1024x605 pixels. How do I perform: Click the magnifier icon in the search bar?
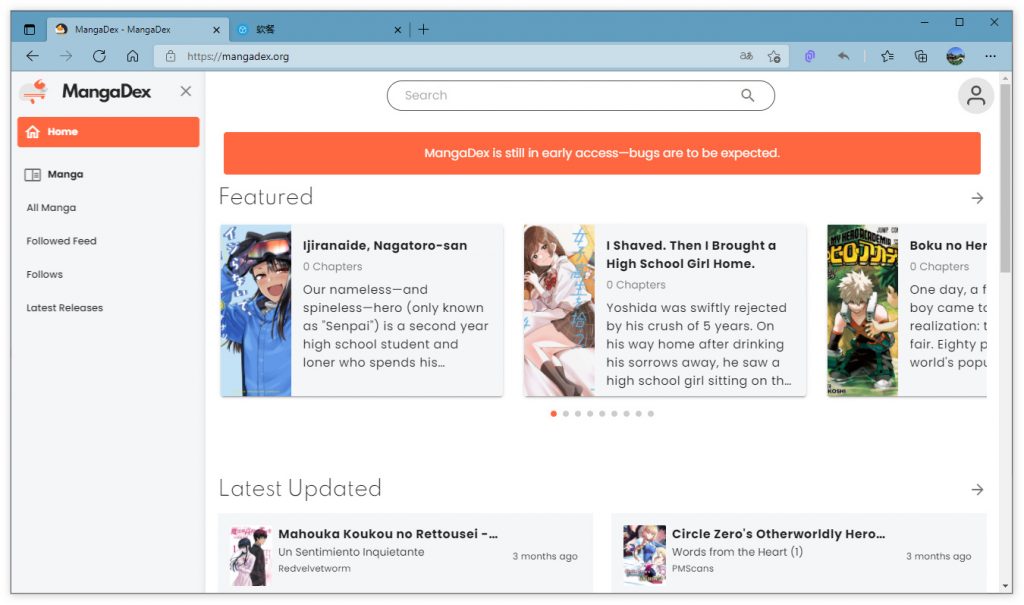[x=747, y=96]
